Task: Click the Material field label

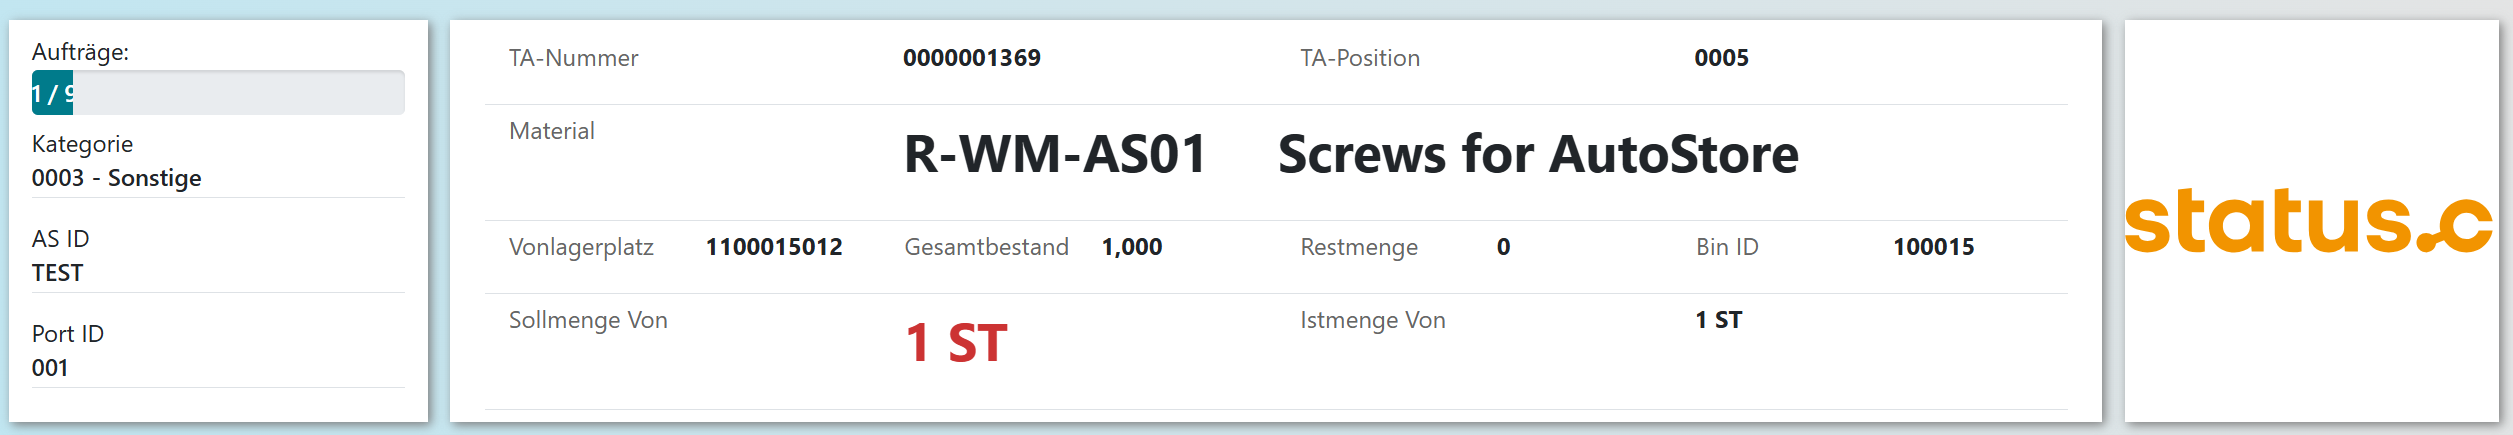Action: coord(552,131)
